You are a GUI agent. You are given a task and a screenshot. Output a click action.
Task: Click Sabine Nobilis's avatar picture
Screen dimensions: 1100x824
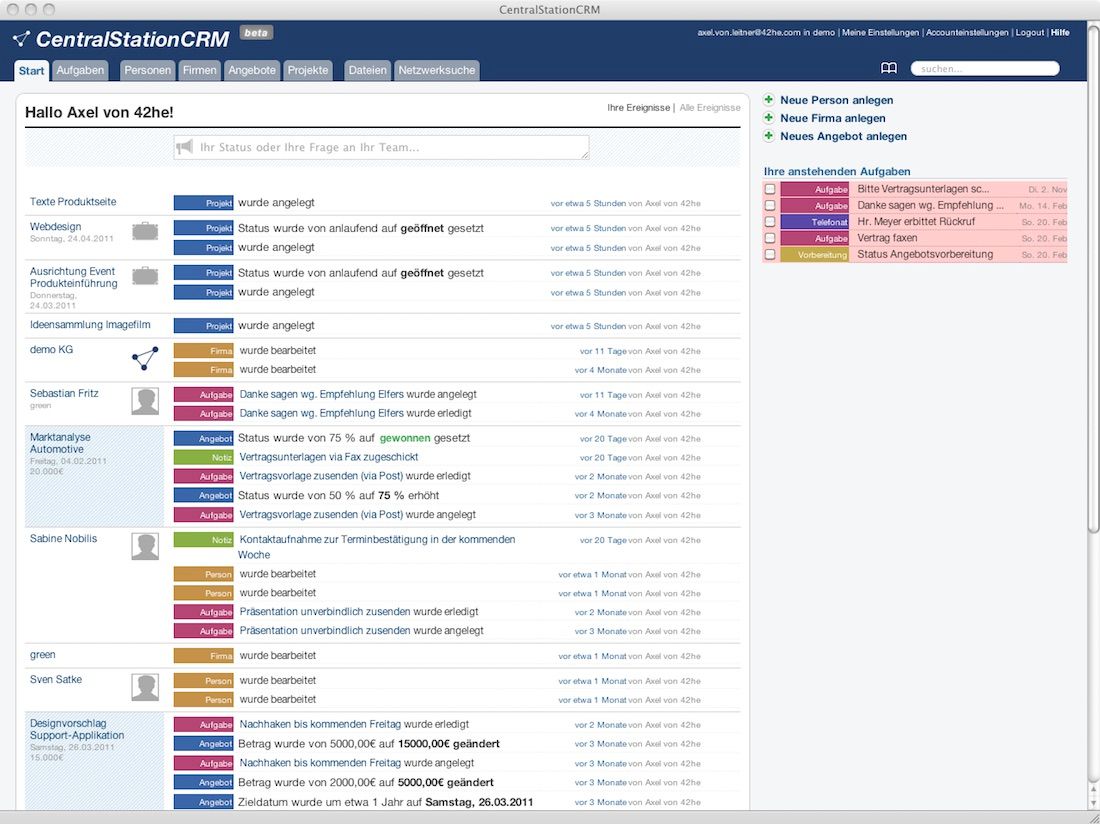pos(145,546)
